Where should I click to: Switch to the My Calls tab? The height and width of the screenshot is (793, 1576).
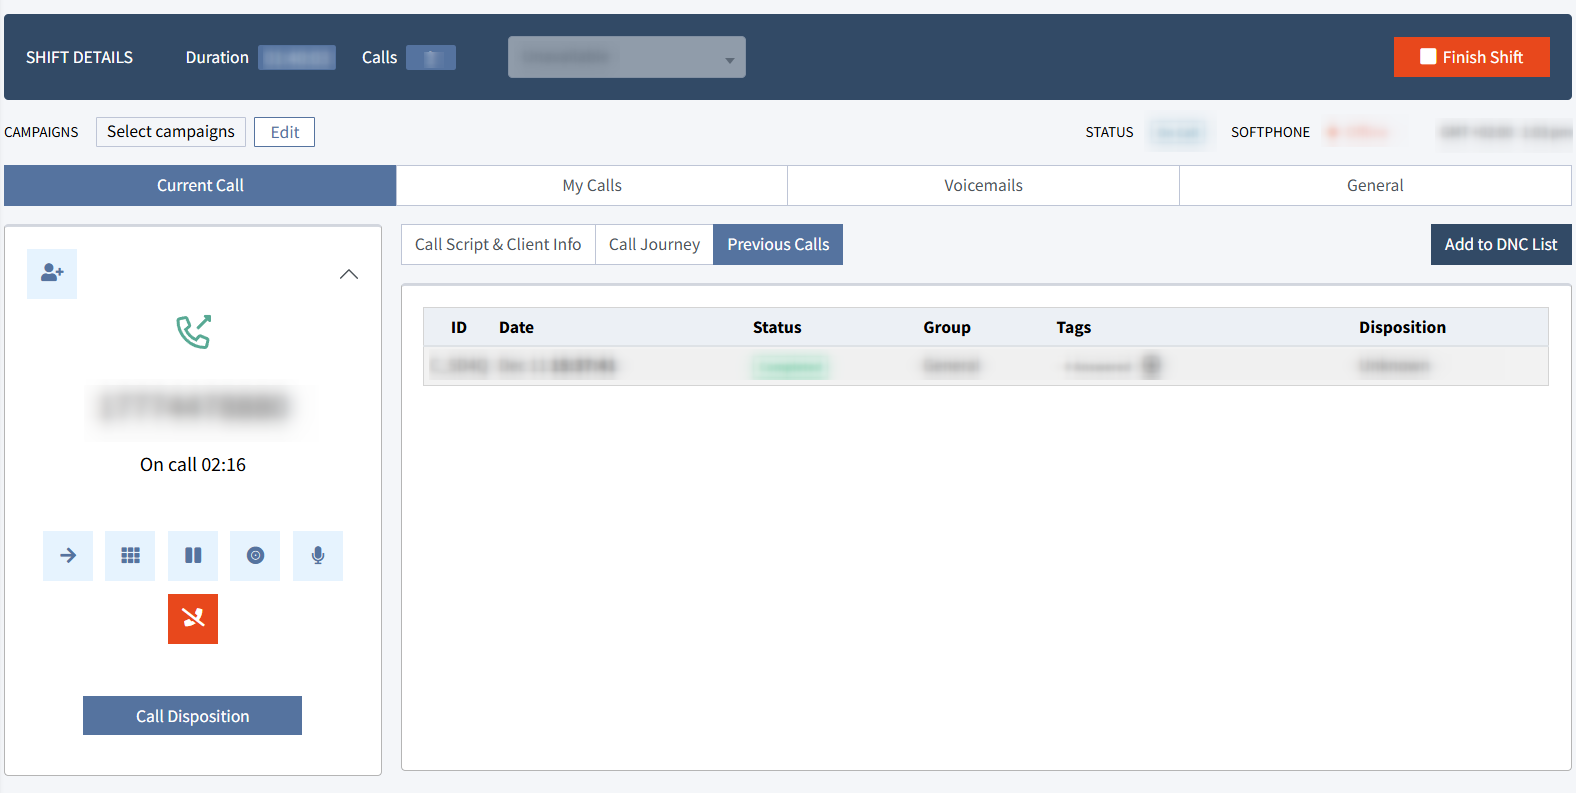tap(592, 186)
